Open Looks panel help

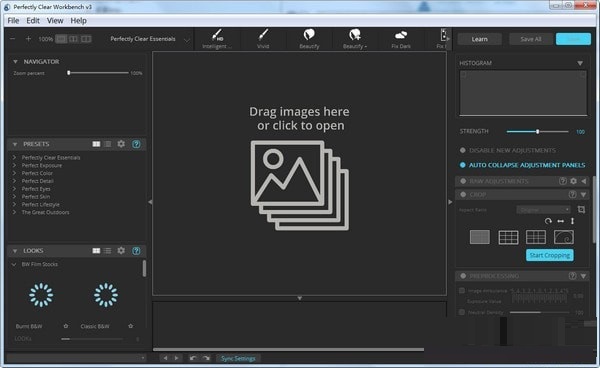[136, 251]
